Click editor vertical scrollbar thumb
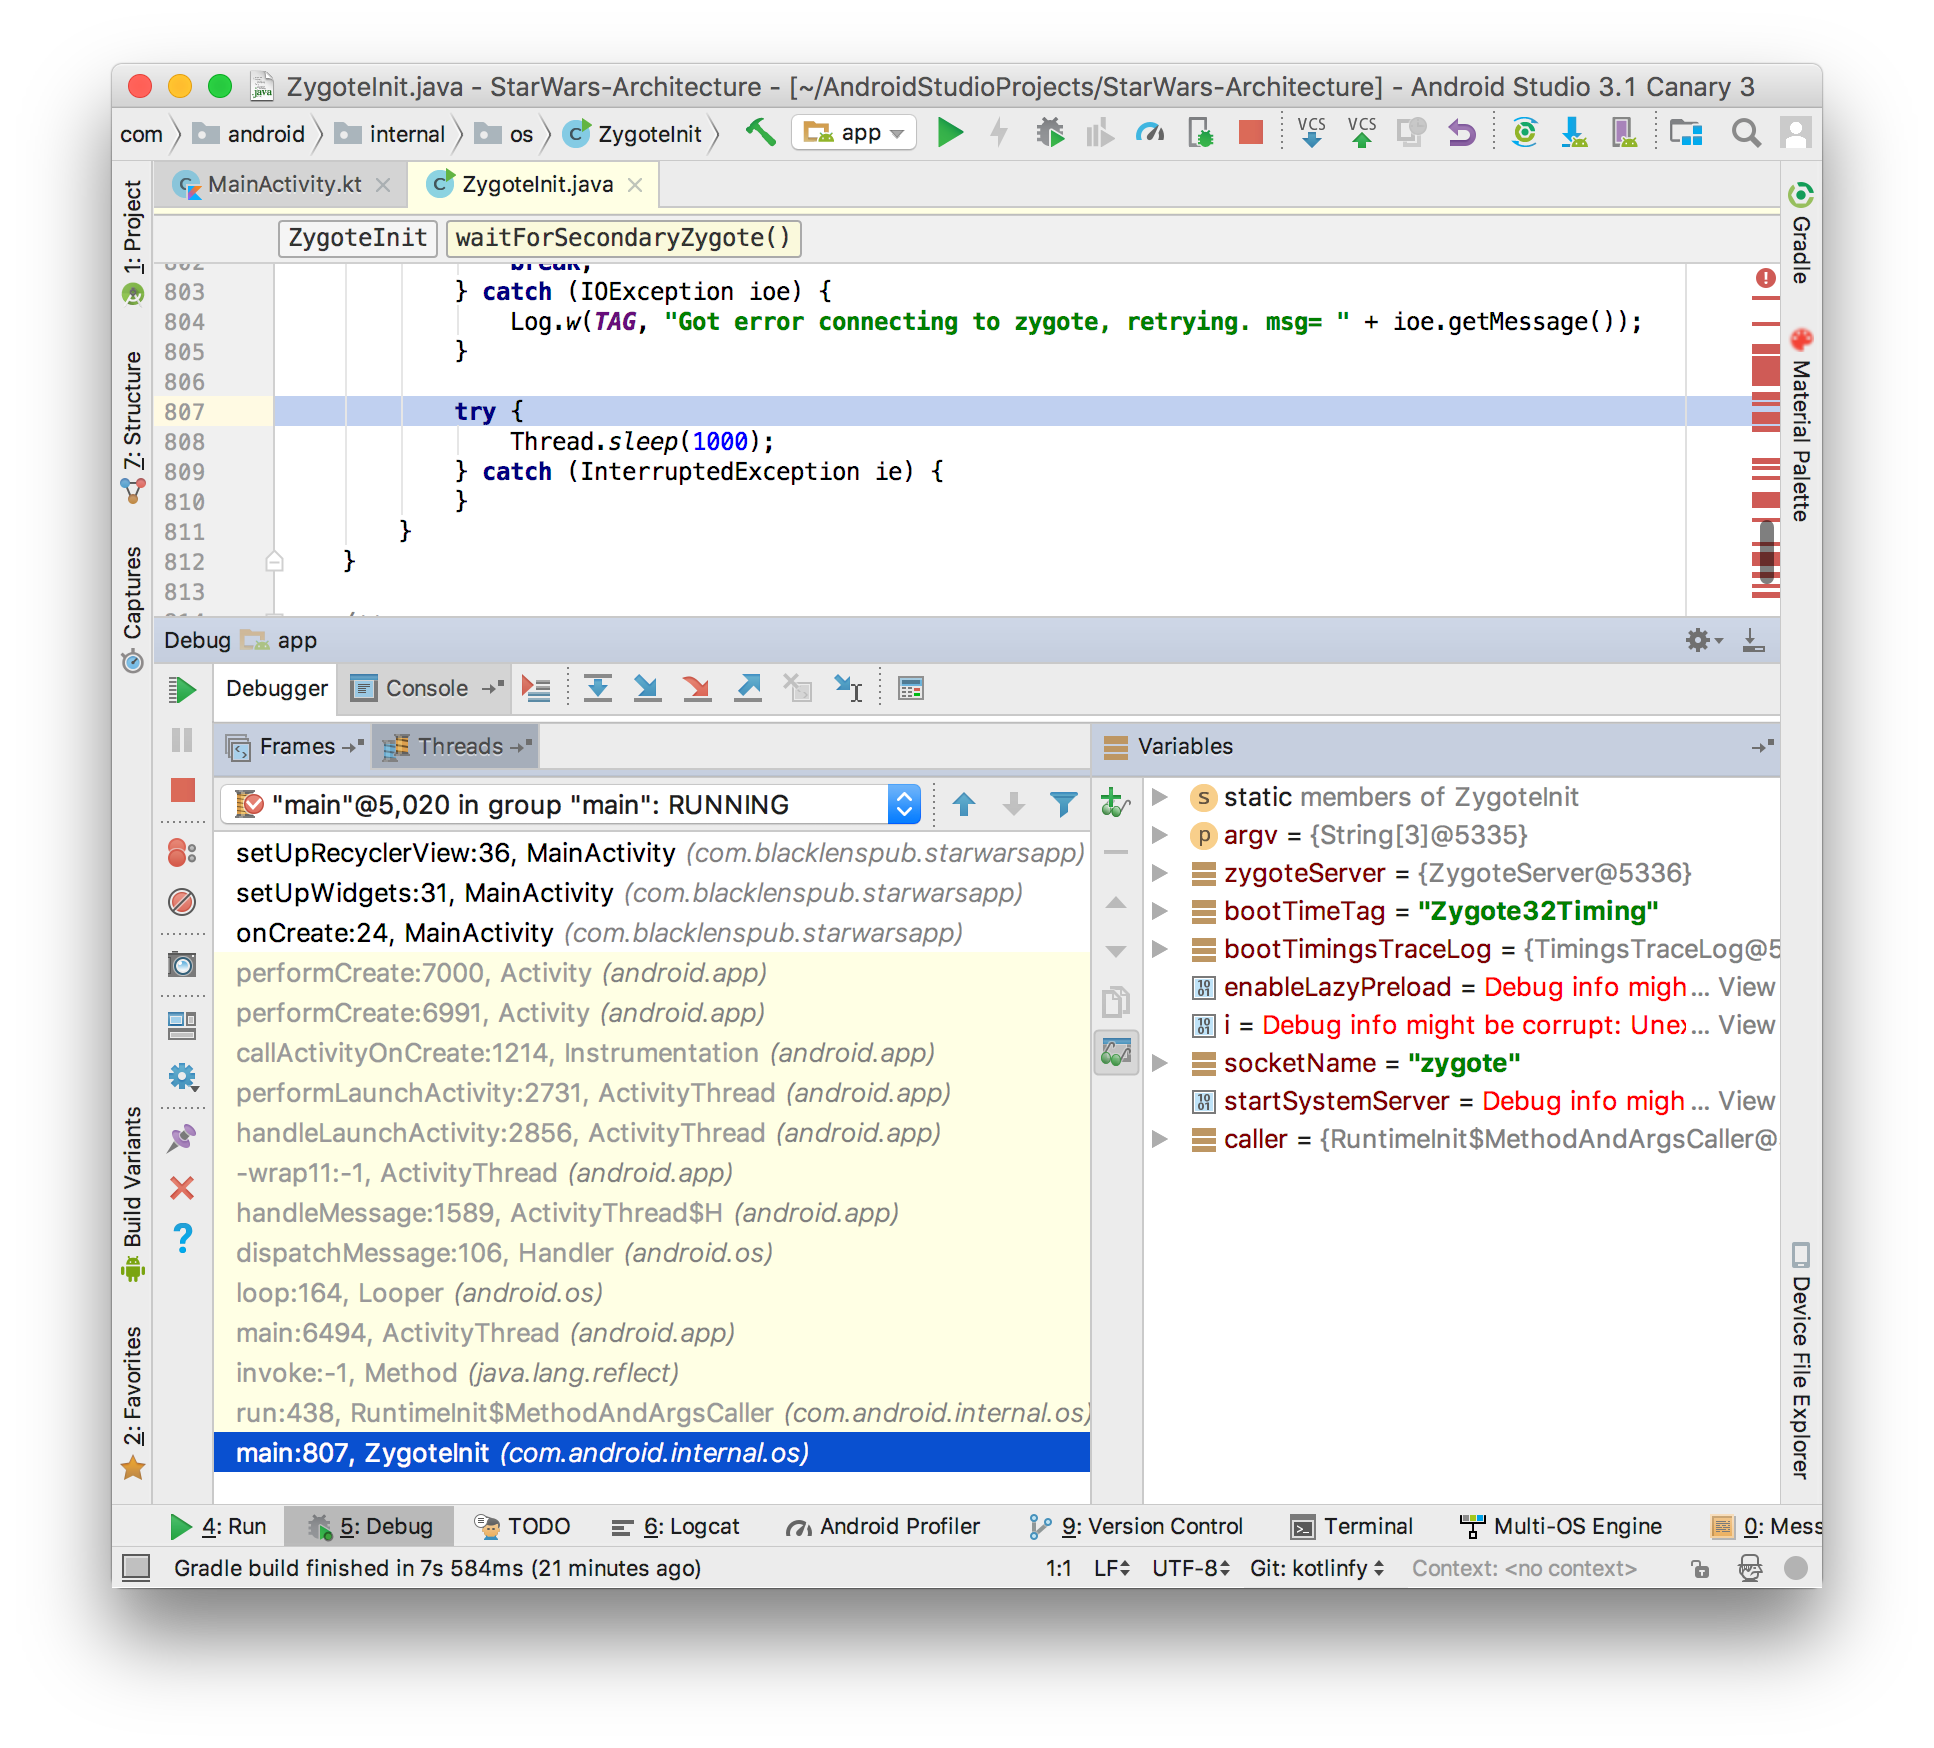 [x=1766, y=552]
